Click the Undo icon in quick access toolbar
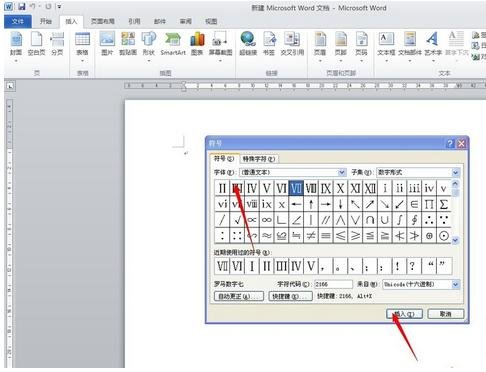The width and height of the screenshot is (486, 372). tap(33, 7)
